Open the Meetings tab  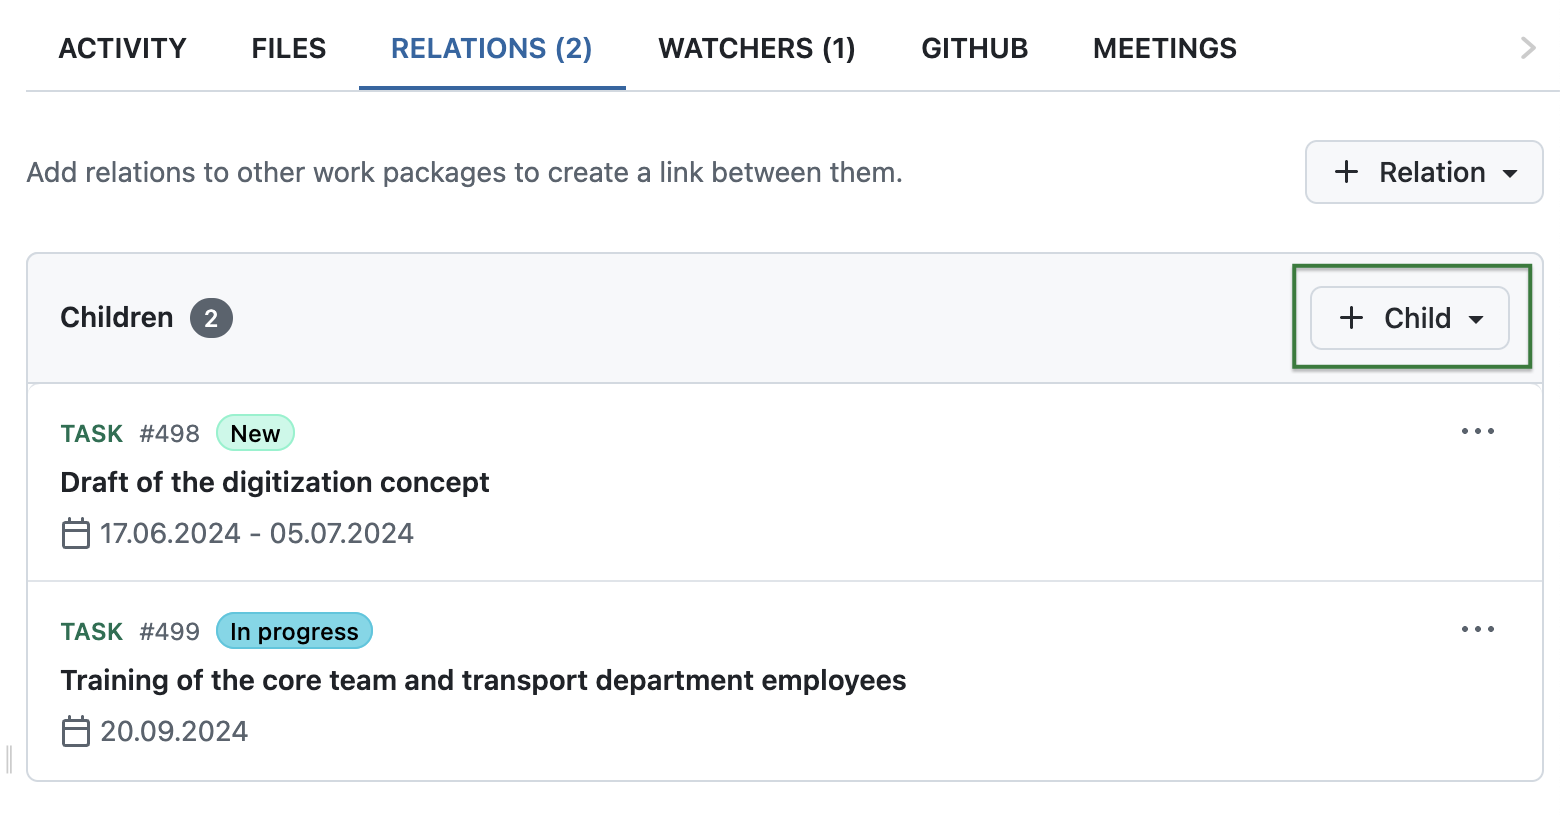tap(1164, 47)
